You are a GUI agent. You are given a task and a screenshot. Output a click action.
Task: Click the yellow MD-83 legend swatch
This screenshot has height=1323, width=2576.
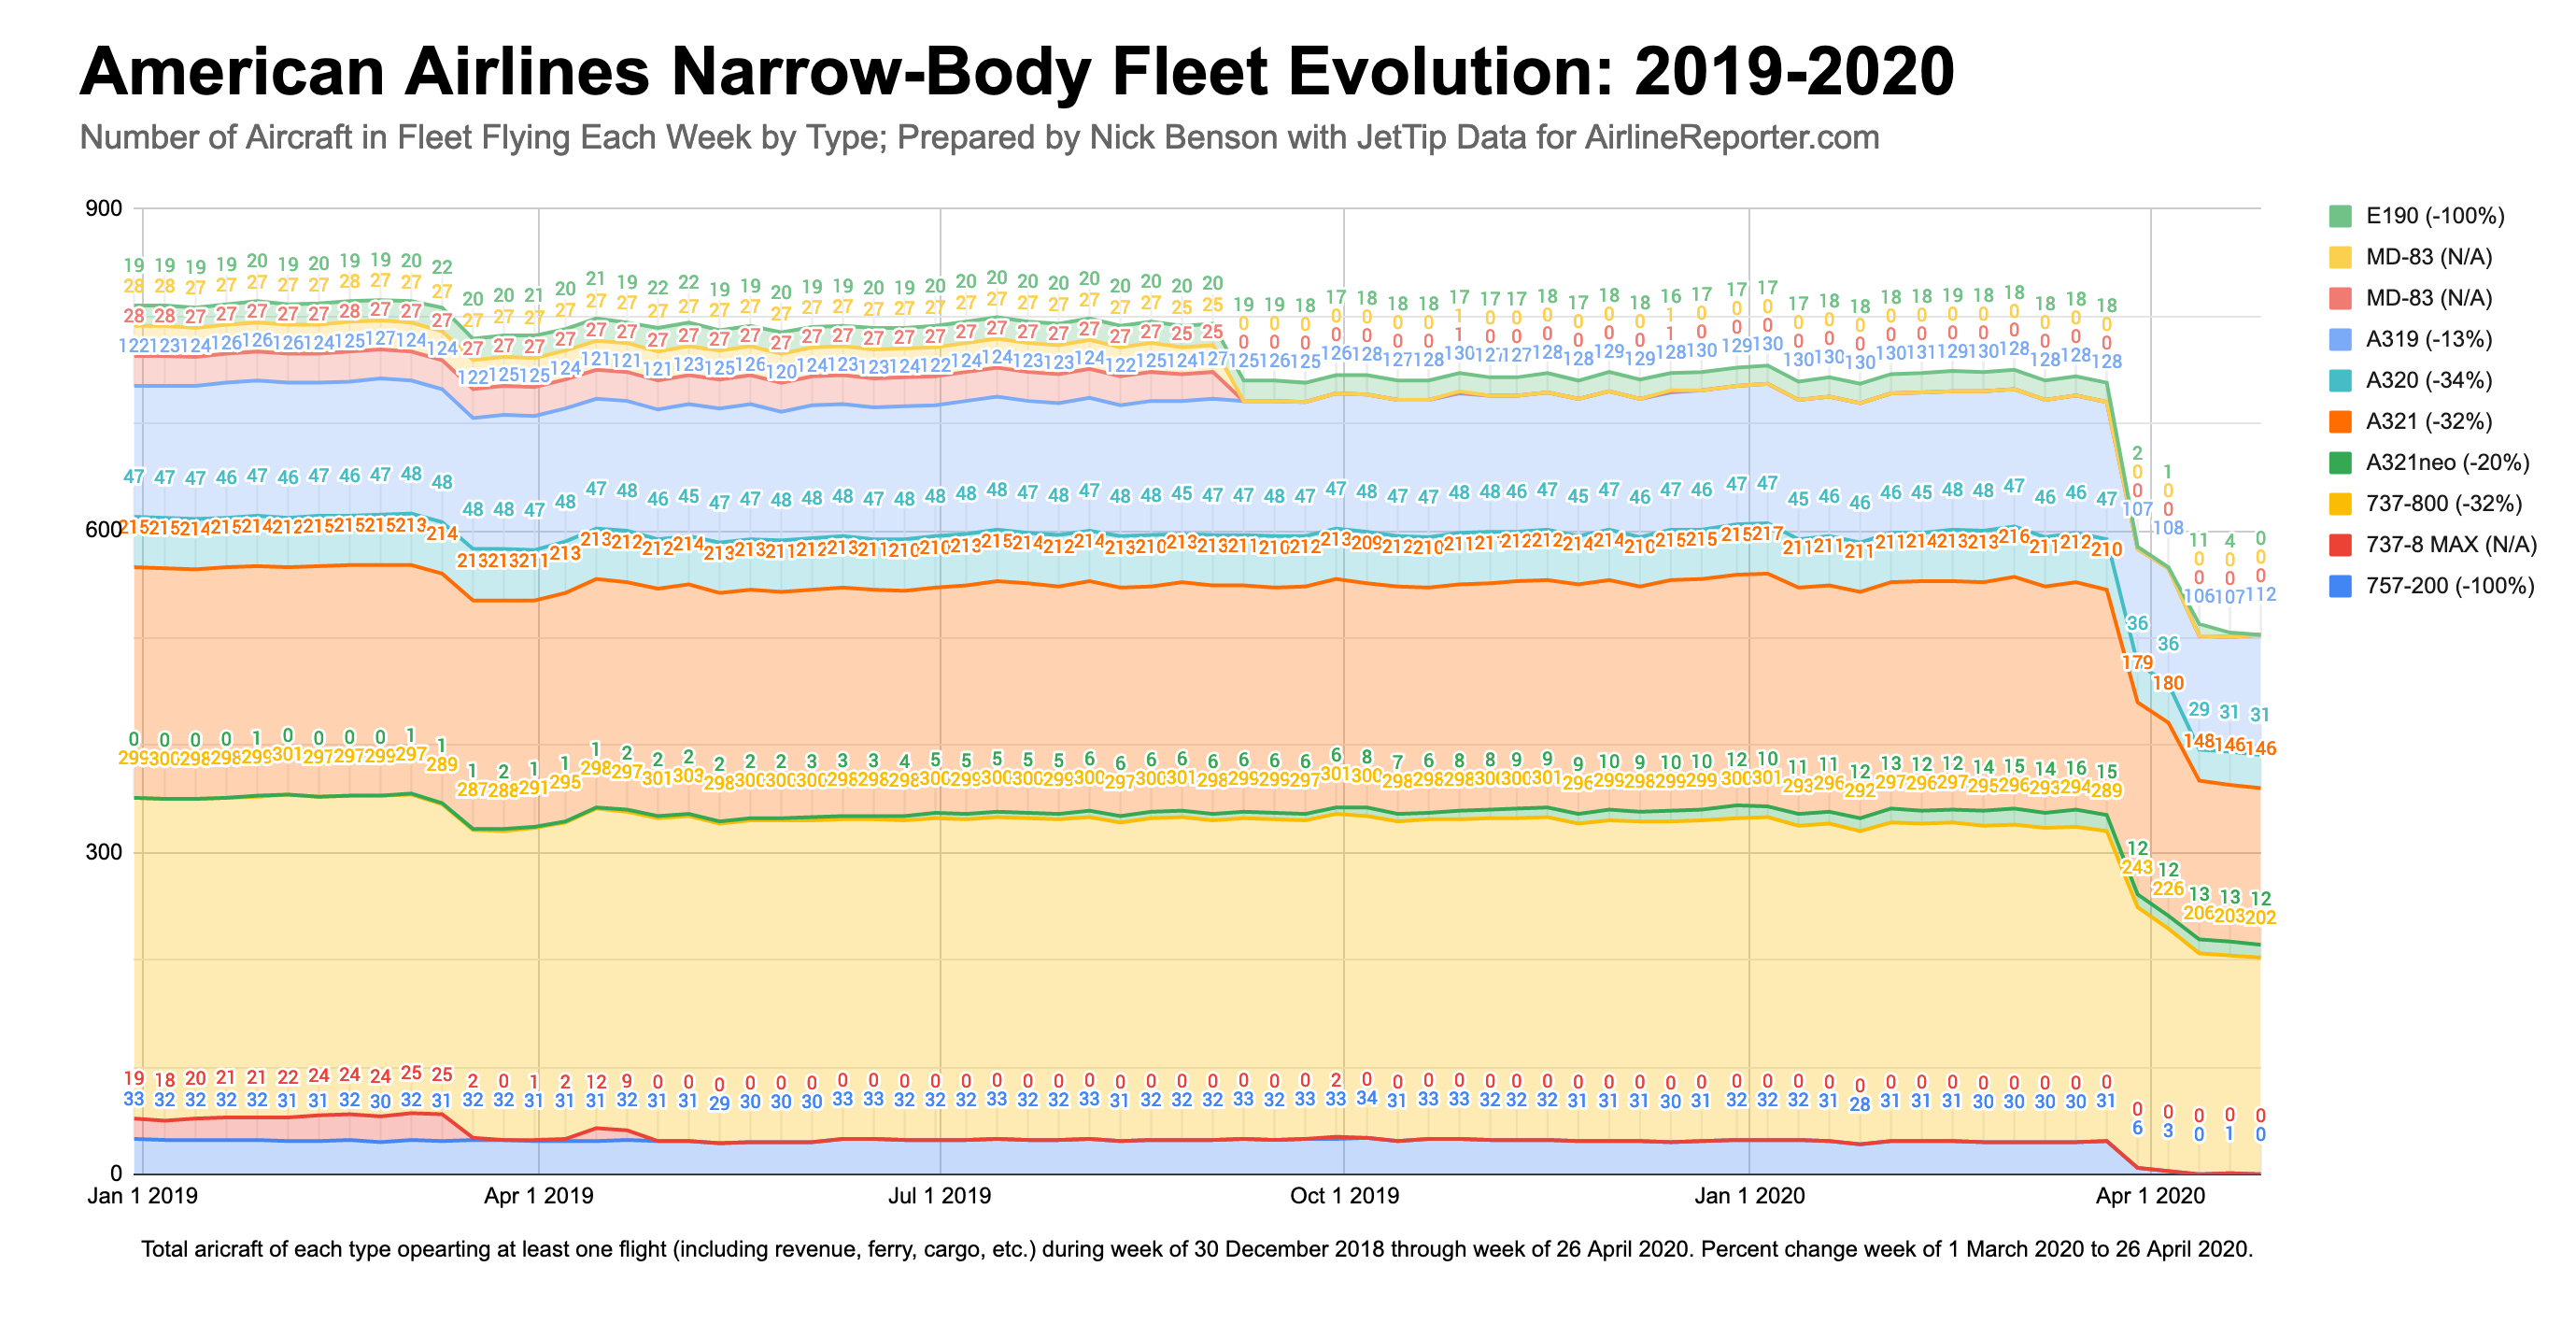pyautogui.click(x=2340, y=257)
